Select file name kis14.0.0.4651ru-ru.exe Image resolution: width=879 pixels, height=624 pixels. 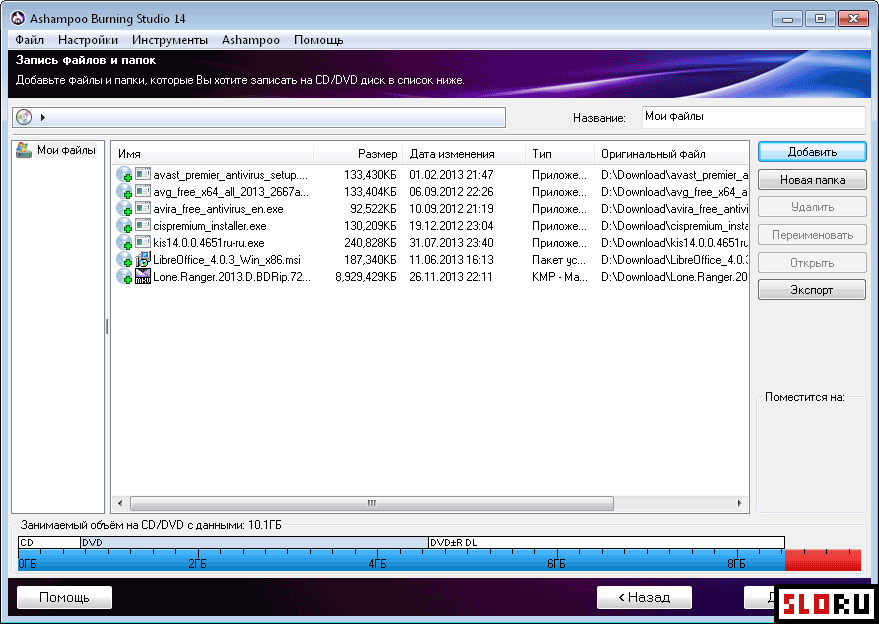(x=209, y=243)
